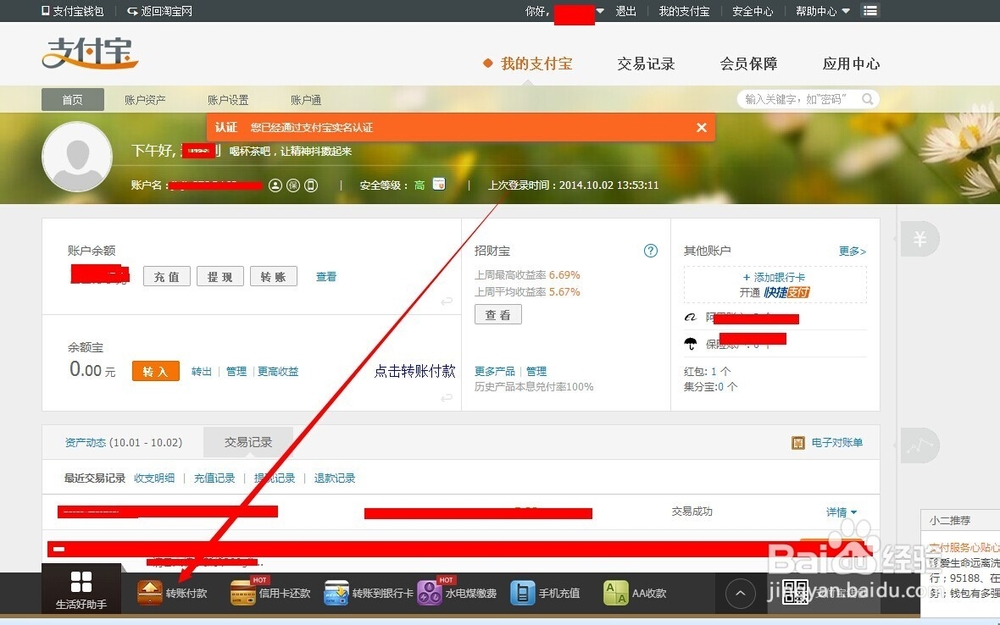
Task: Click 收支明细 link
Action: coord(154,478)
